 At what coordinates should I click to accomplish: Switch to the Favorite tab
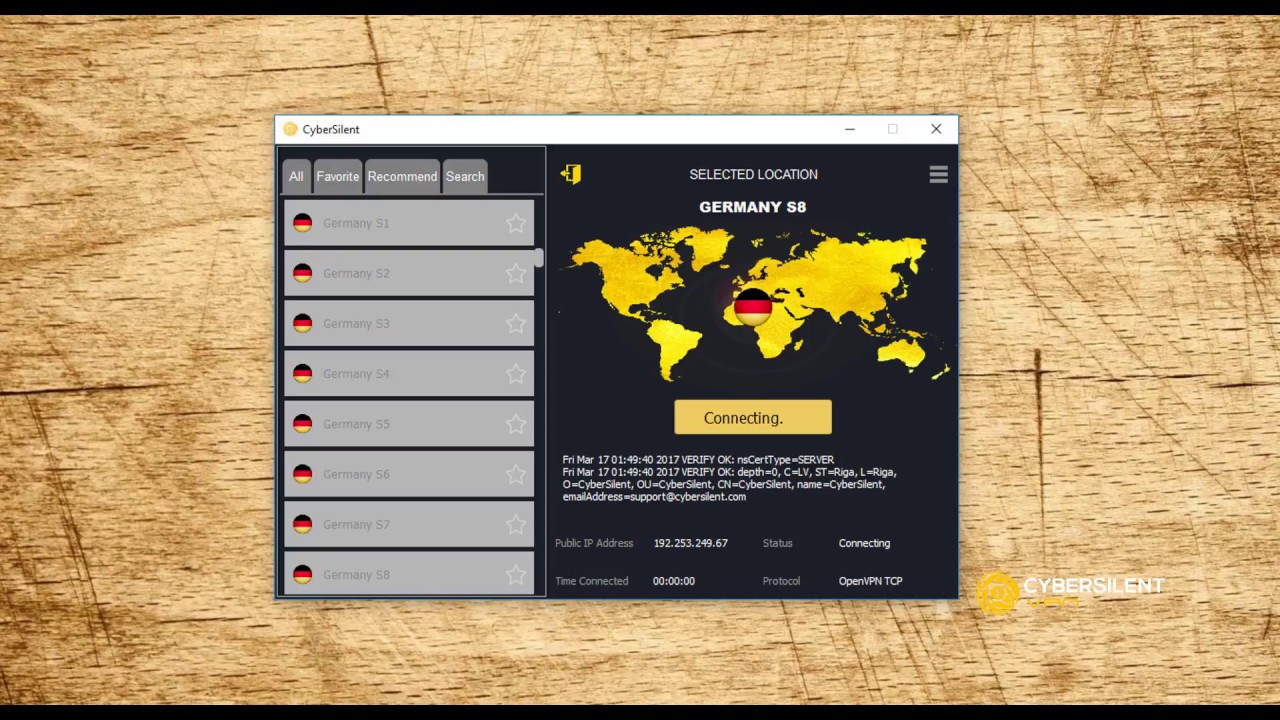(x=338, y=176)
